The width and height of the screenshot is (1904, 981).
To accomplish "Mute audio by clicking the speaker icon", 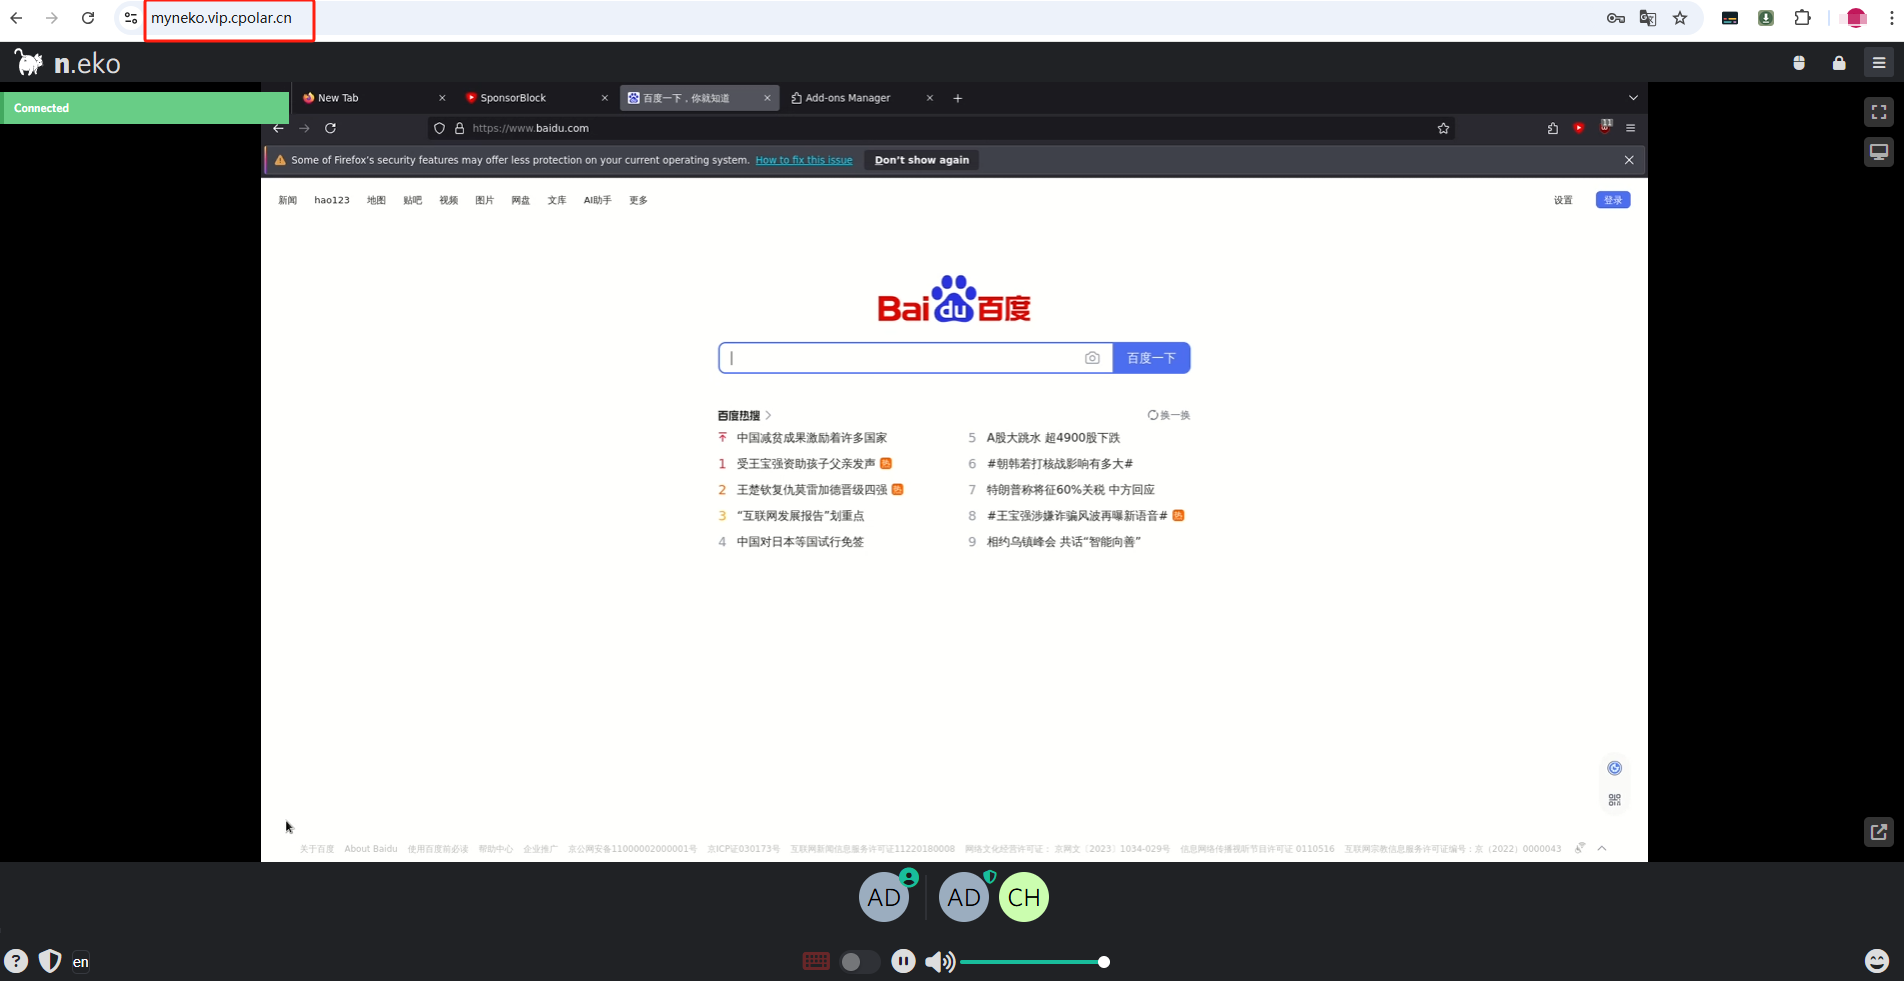I will 939,961.
